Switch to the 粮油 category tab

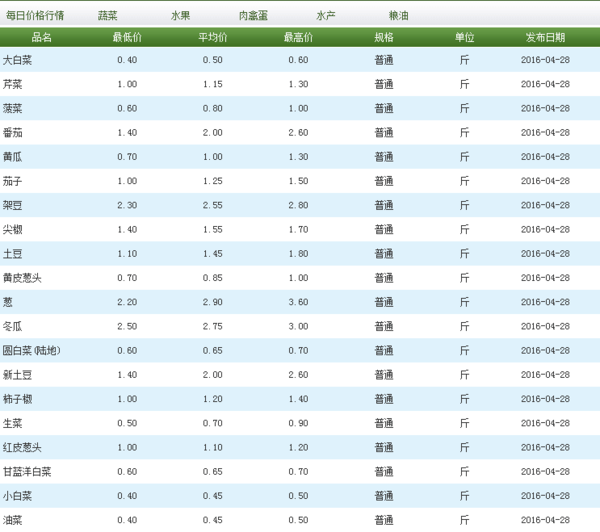click(x=398, y=15)
